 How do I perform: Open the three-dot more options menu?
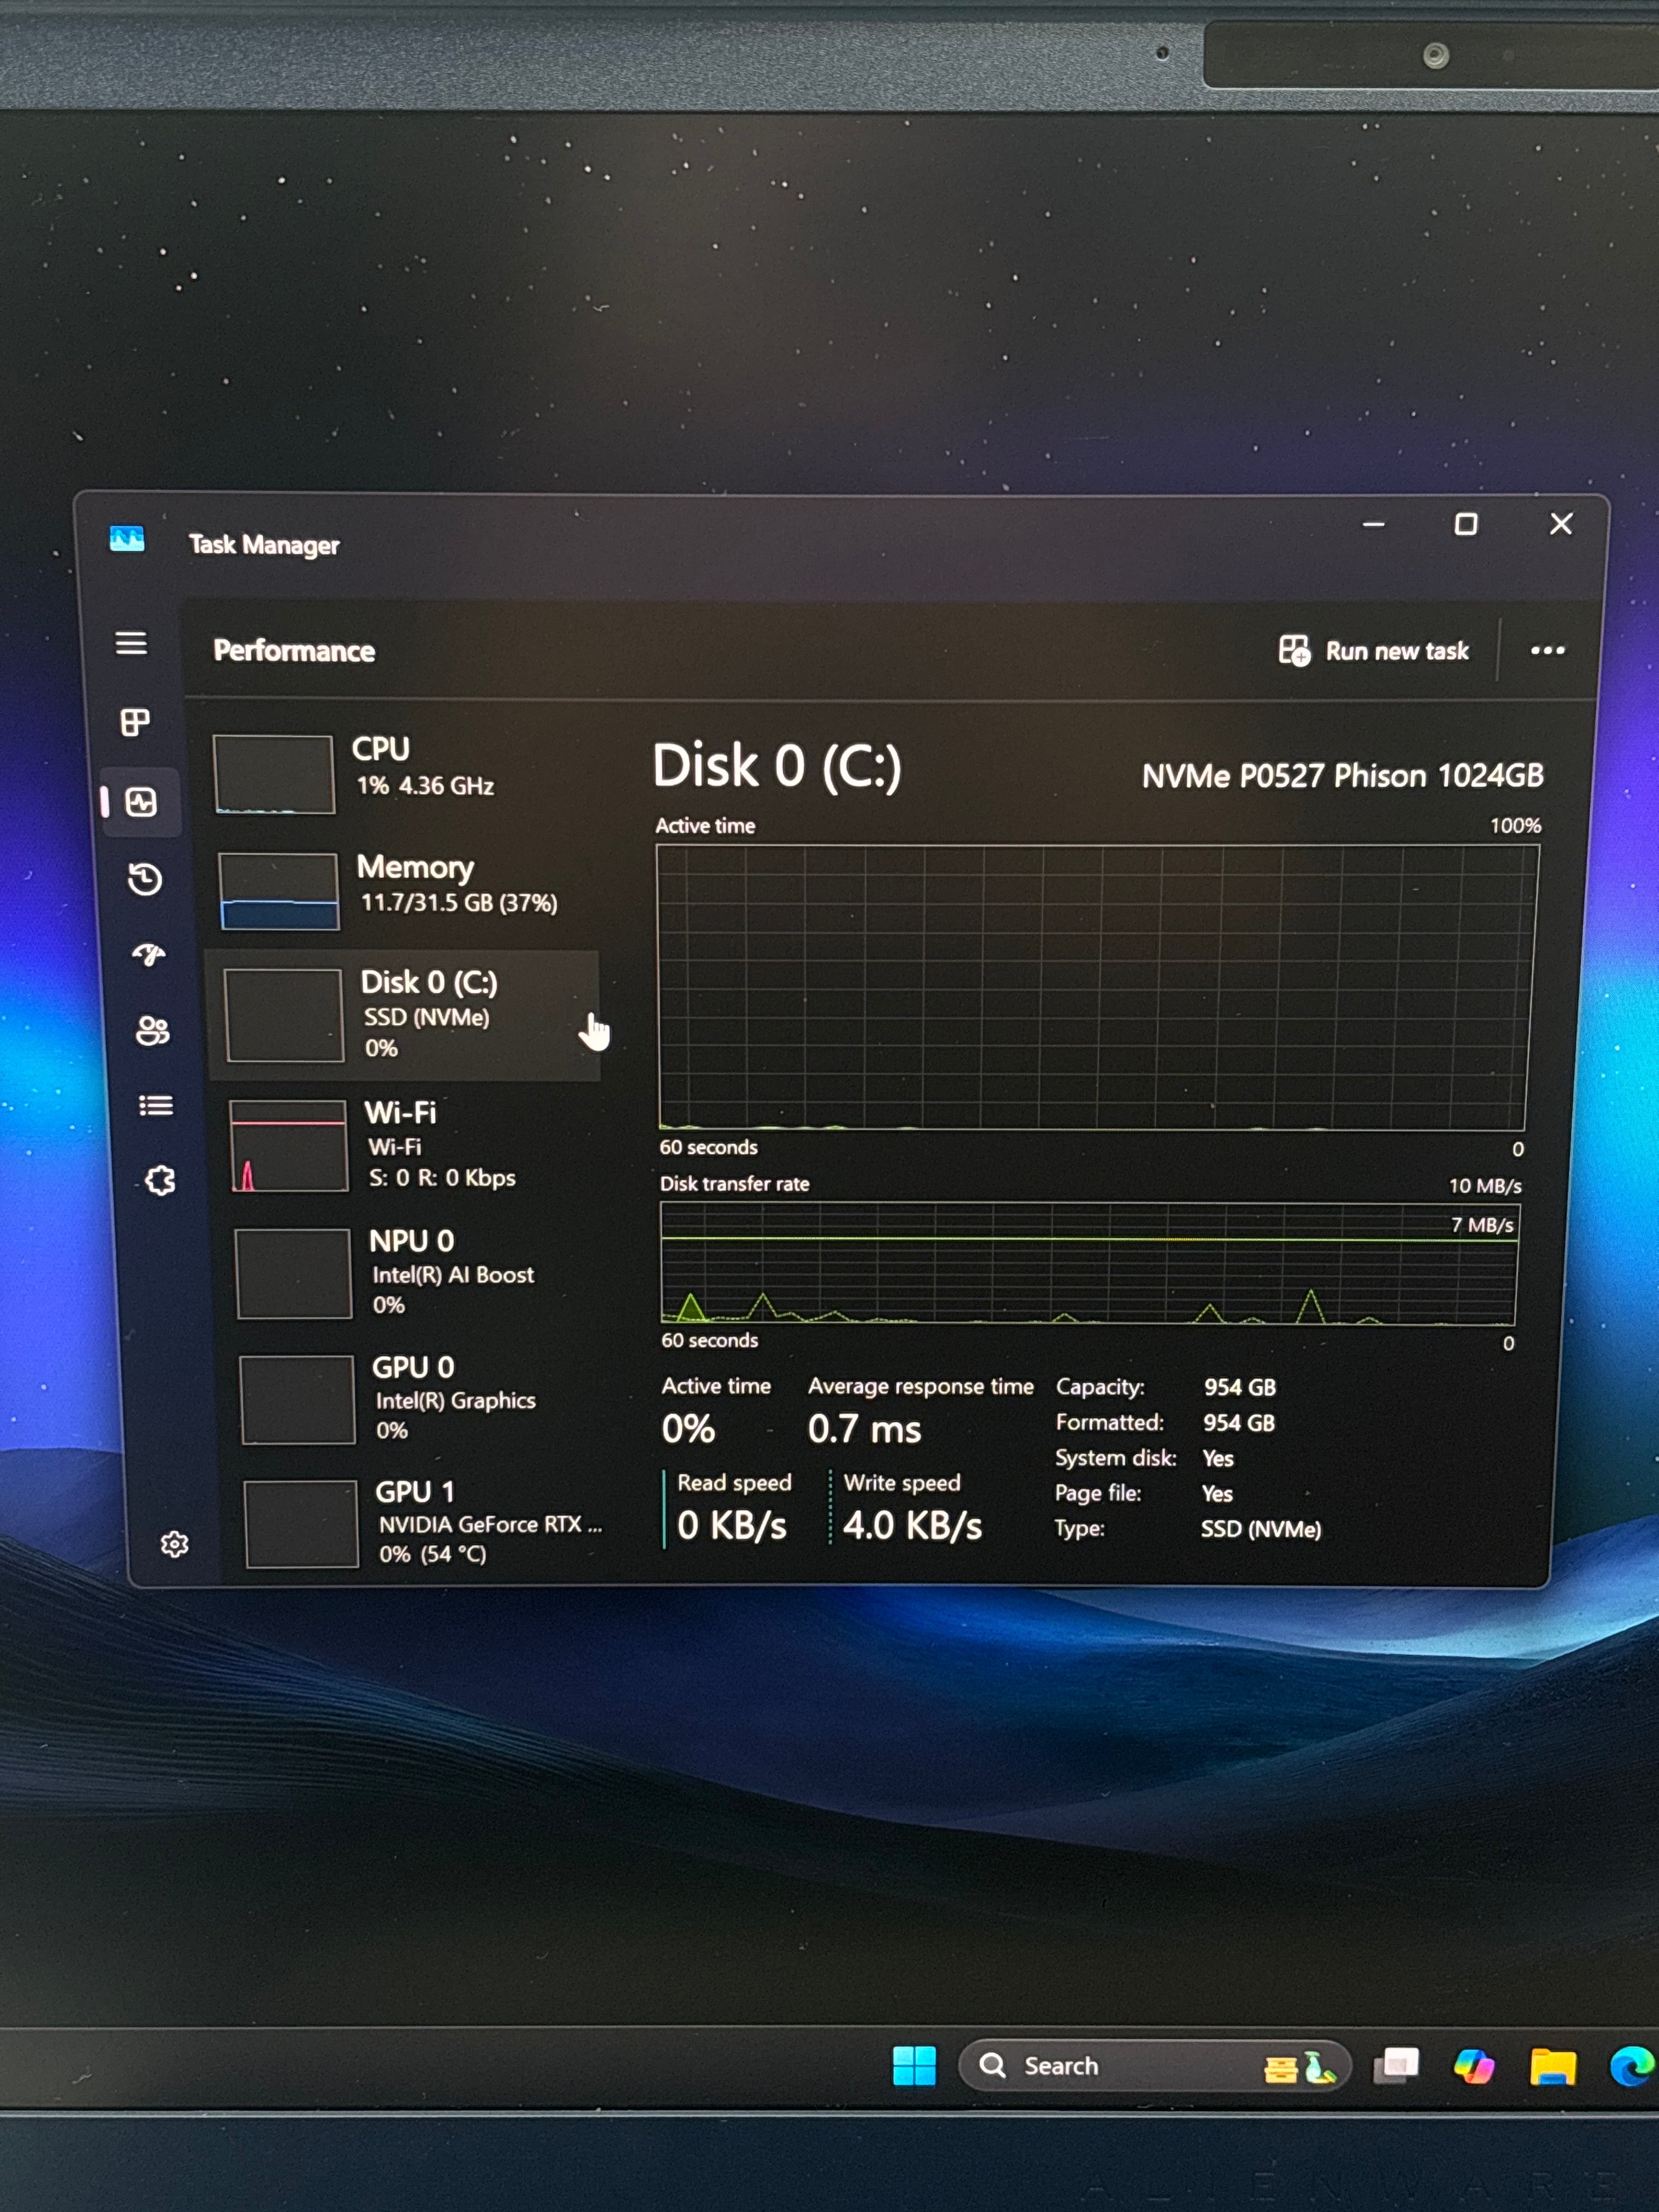point(1547,651)
